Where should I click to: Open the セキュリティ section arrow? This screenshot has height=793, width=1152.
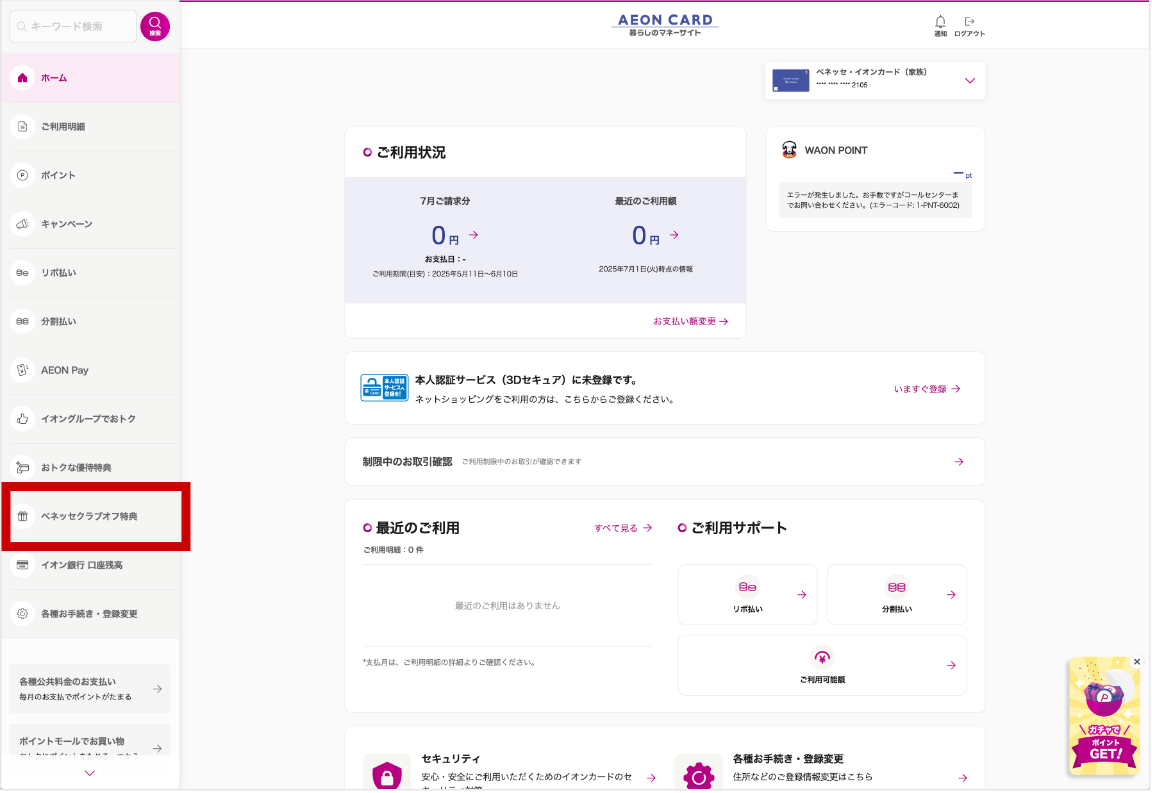point(651,778)
